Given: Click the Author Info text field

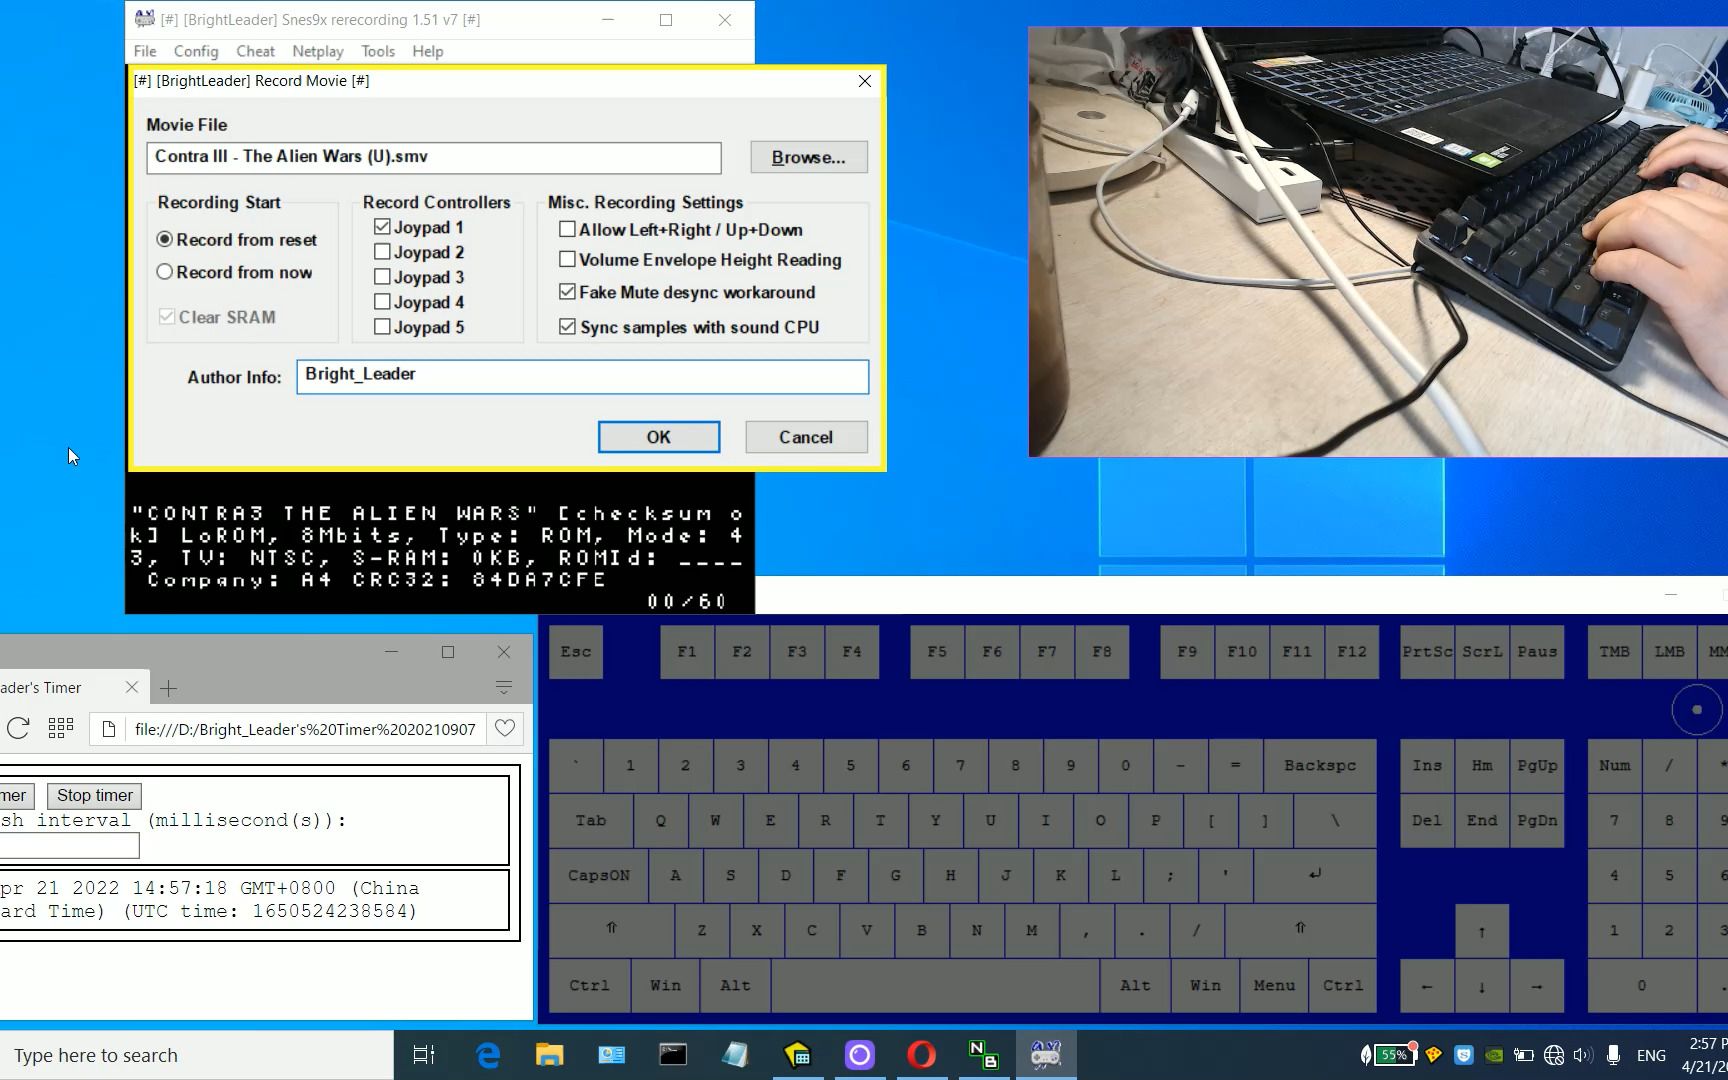Looking at the screenshot, I should pyautogui.click(x=582, y=377).
